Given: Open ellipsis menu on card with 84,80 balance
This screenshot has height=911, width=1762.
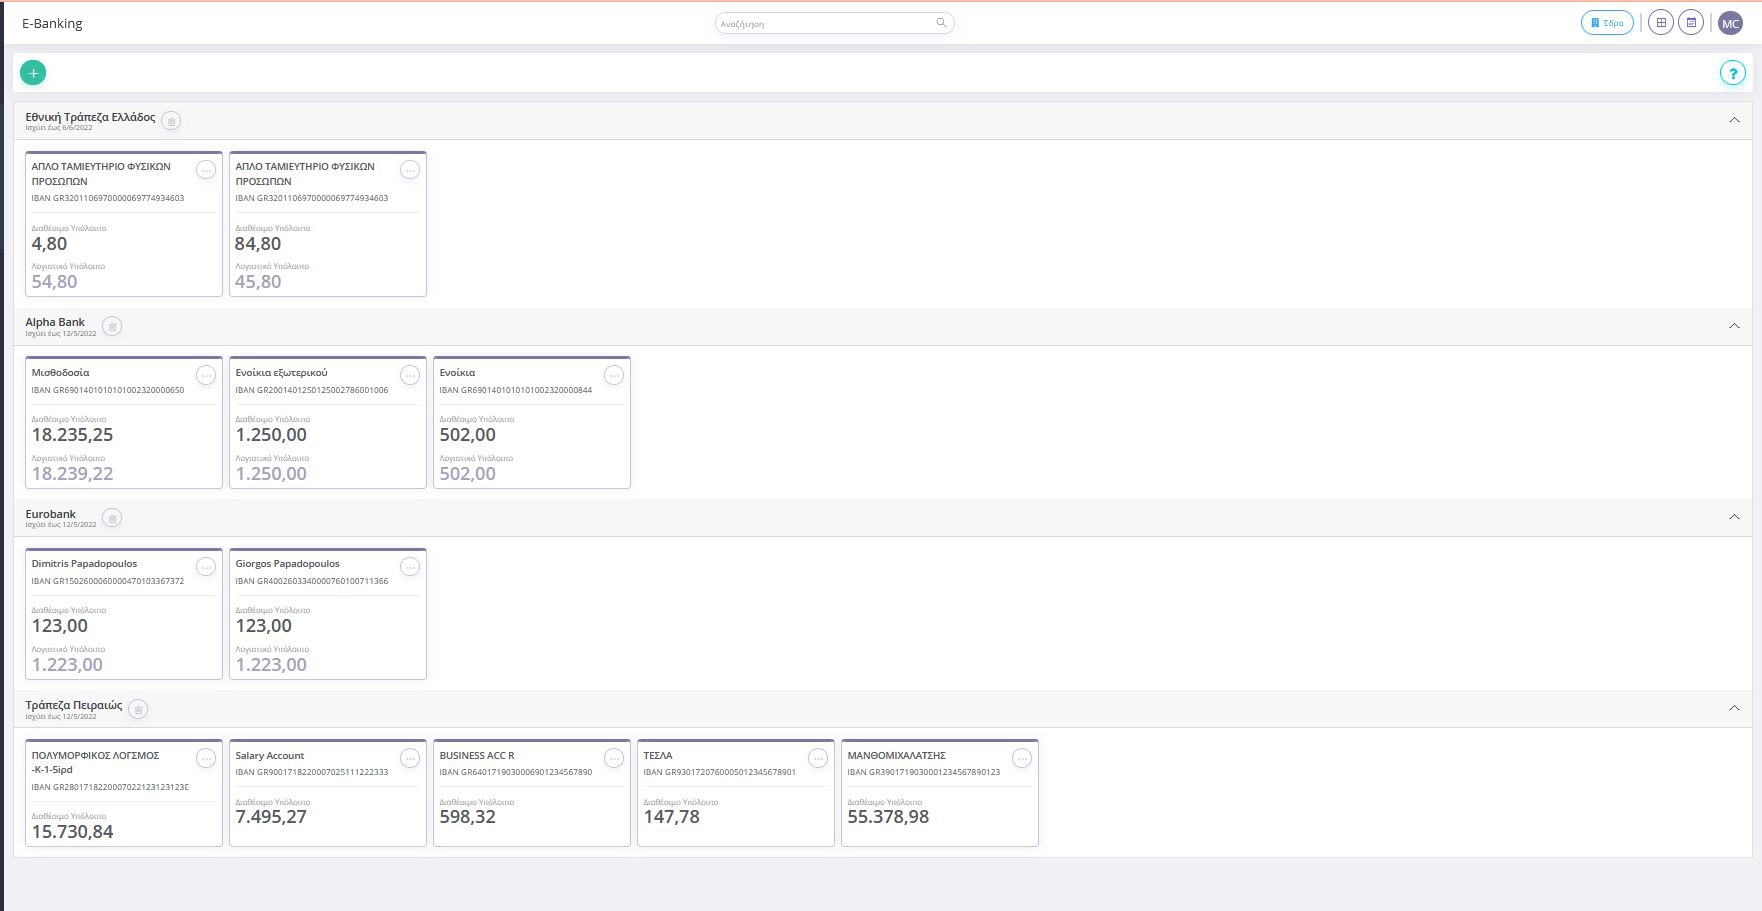Looking at the screenshot, I should pos(410,170).
